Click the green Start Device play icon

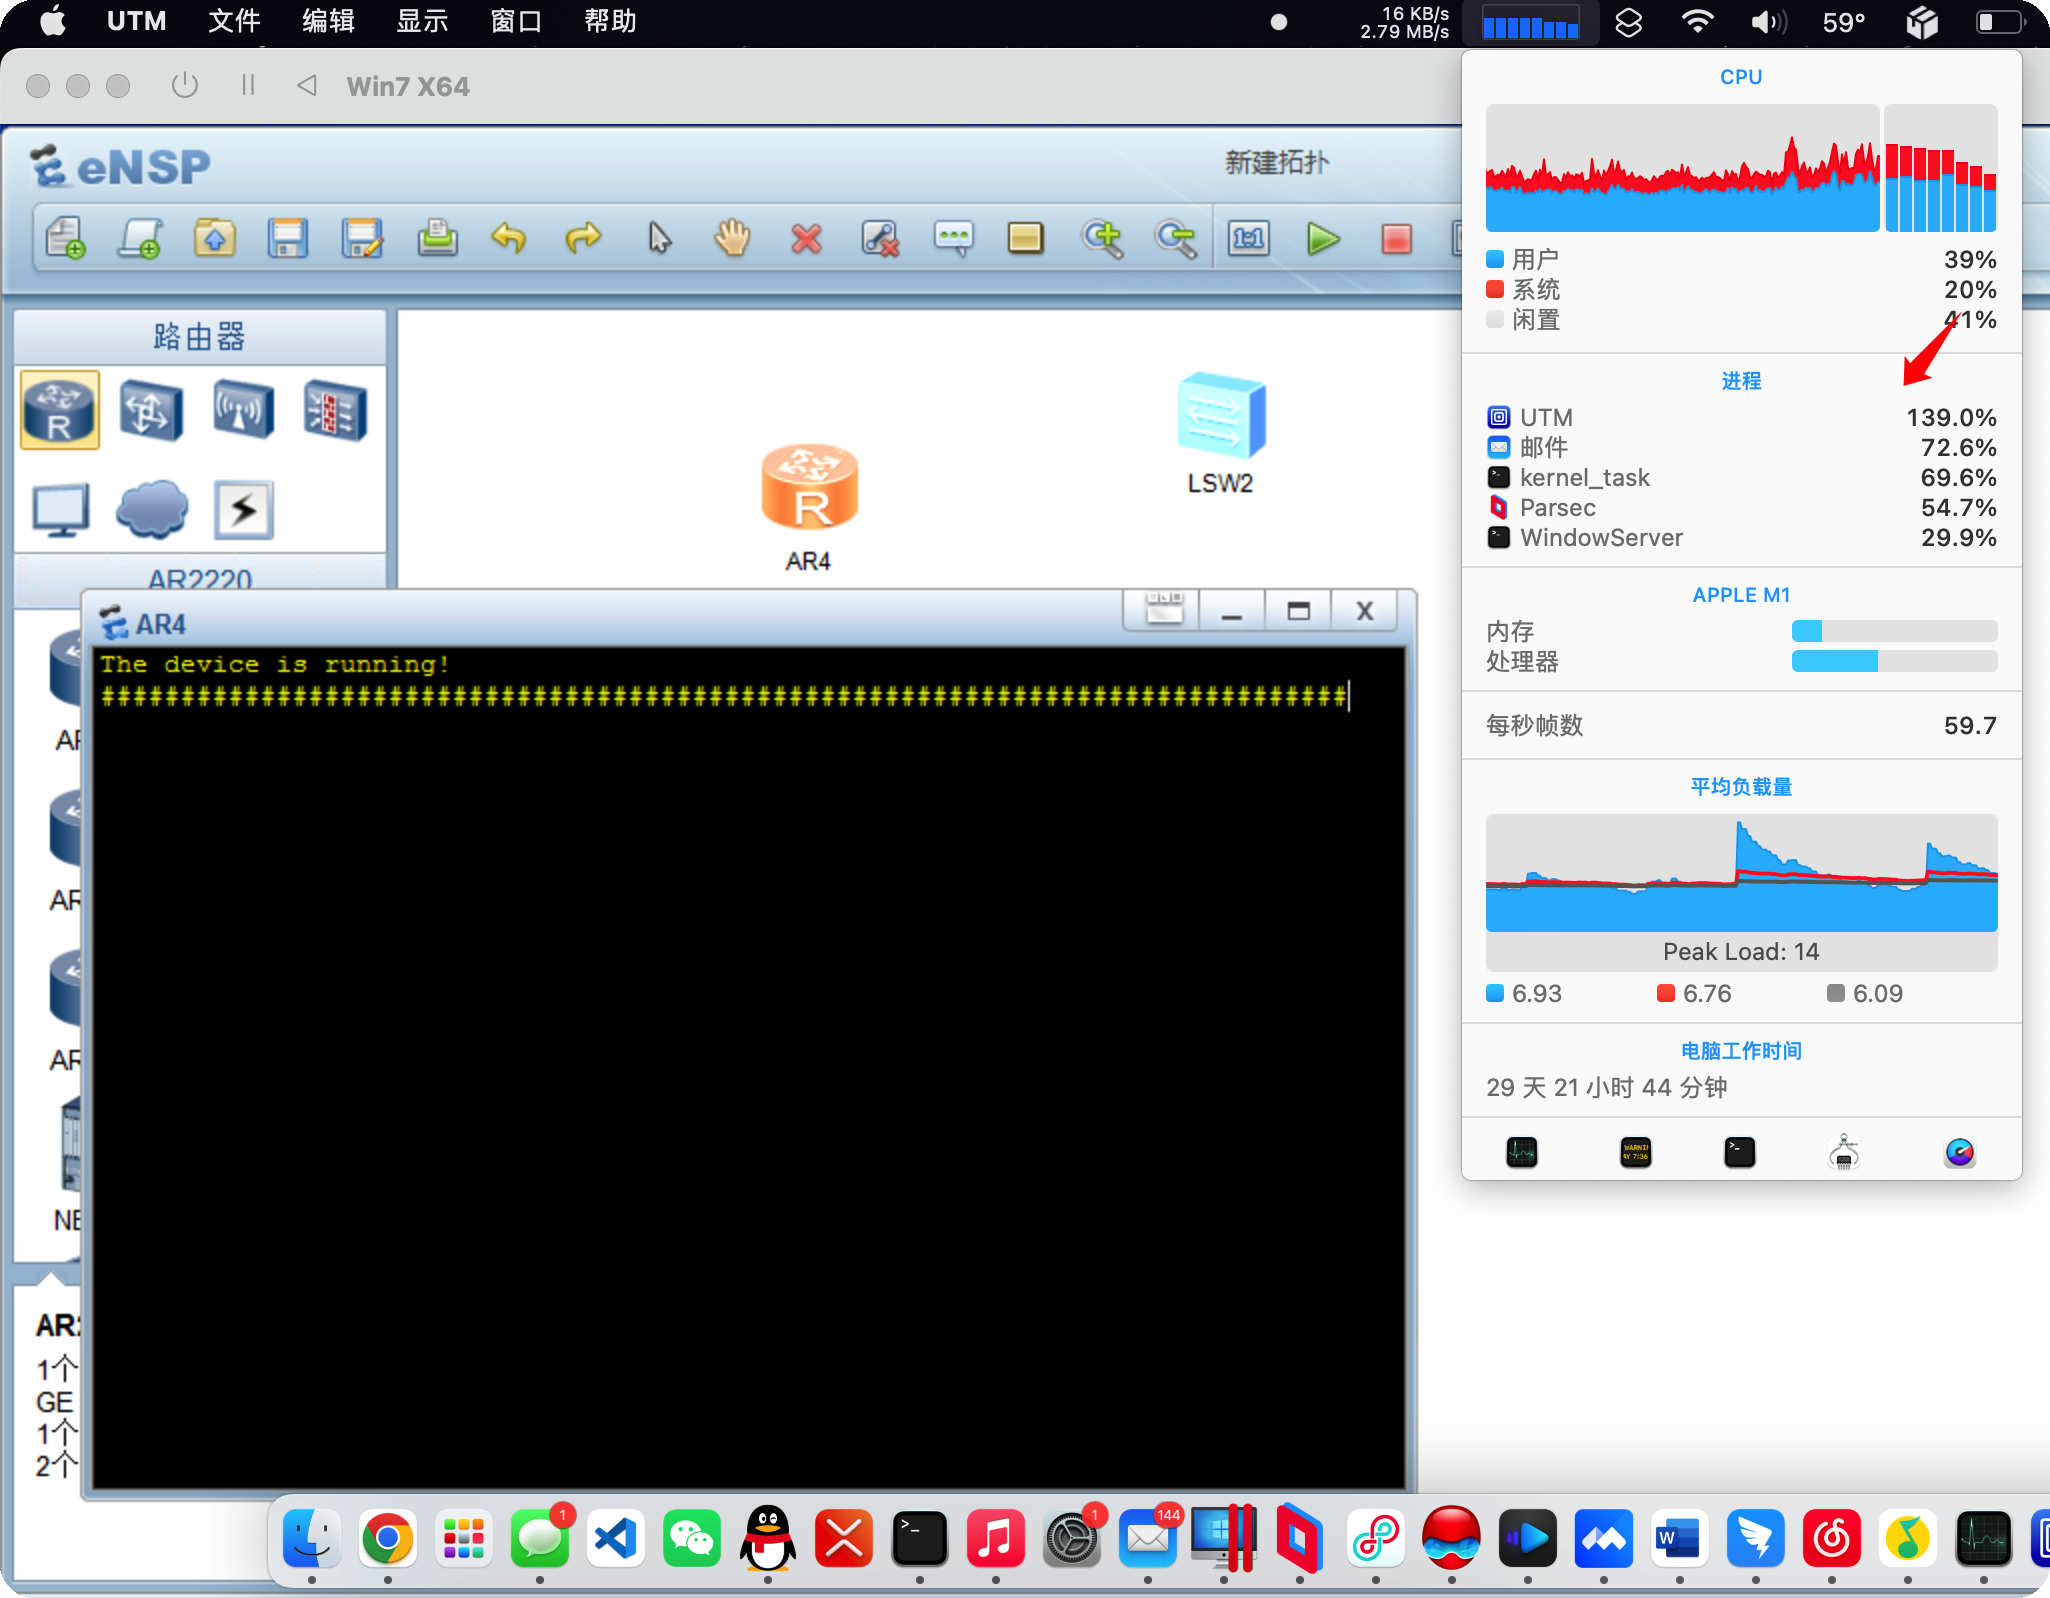point(1322,239)
